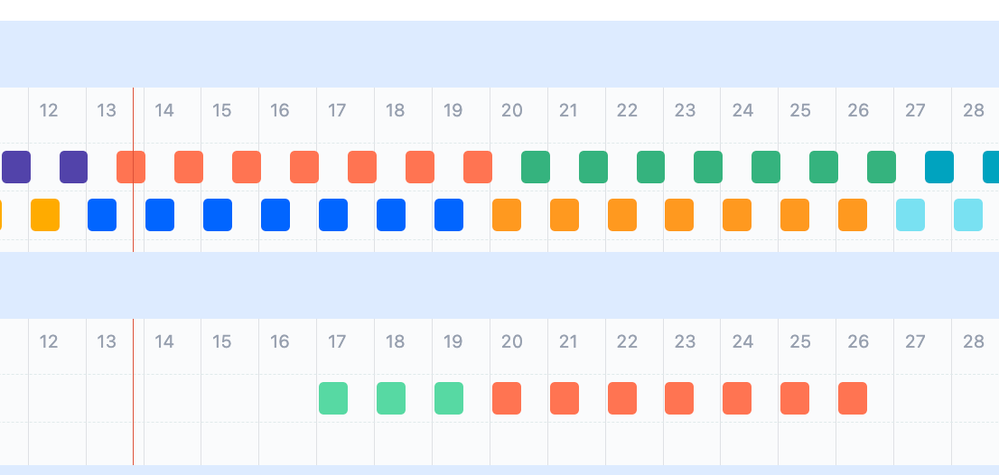
Task: Open the fully visible teal square in the upper timeline's first row
Action: click(939, 167)
